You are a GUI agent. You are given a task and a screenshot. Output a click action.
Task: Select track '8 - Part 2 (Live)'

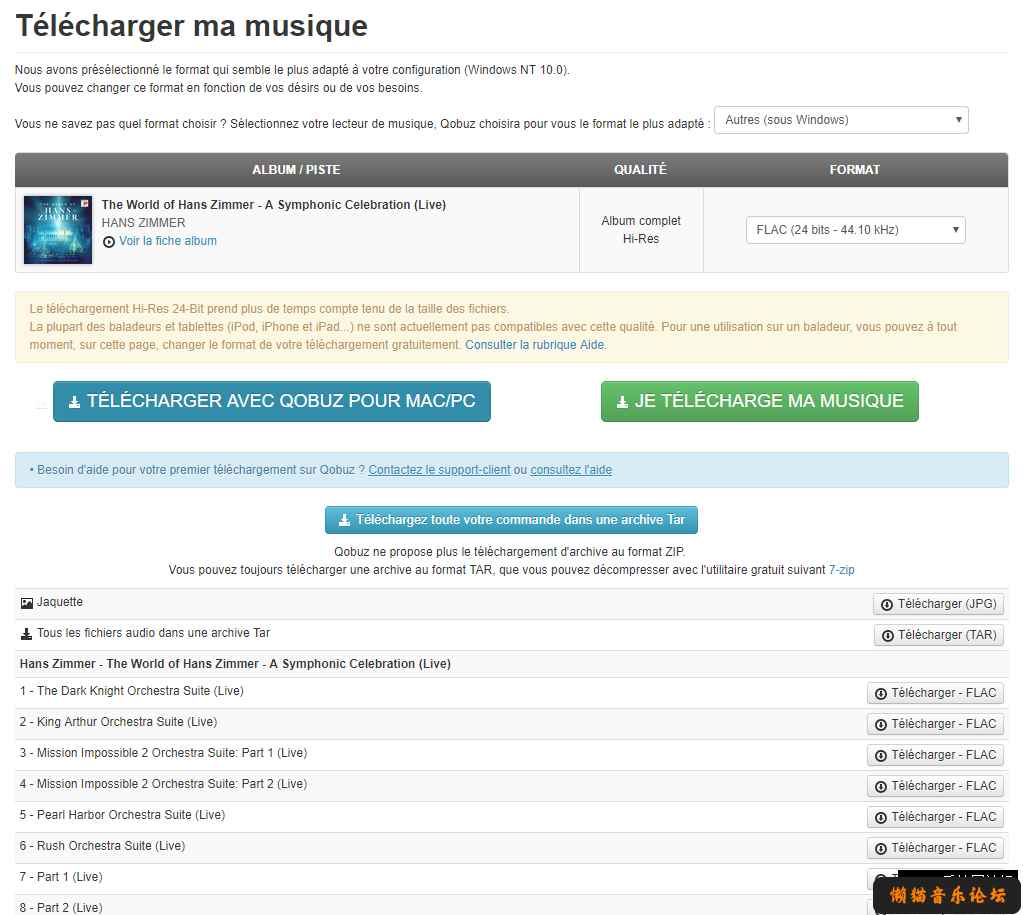click(61, 908)
